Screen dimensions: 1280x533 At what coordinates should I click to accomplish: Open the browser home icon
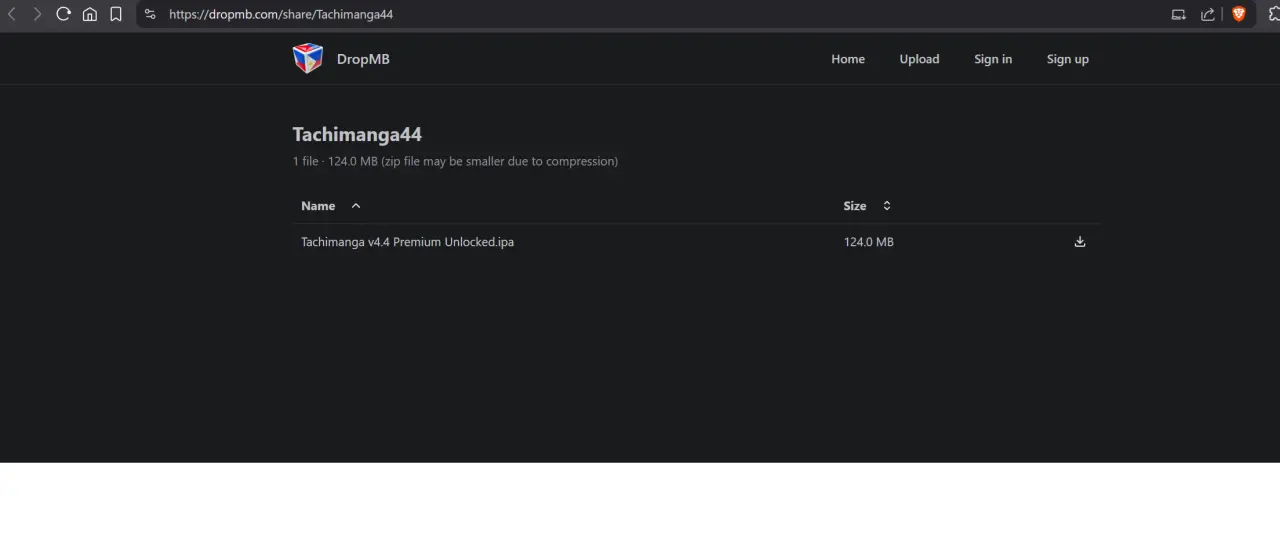(90, 14)
